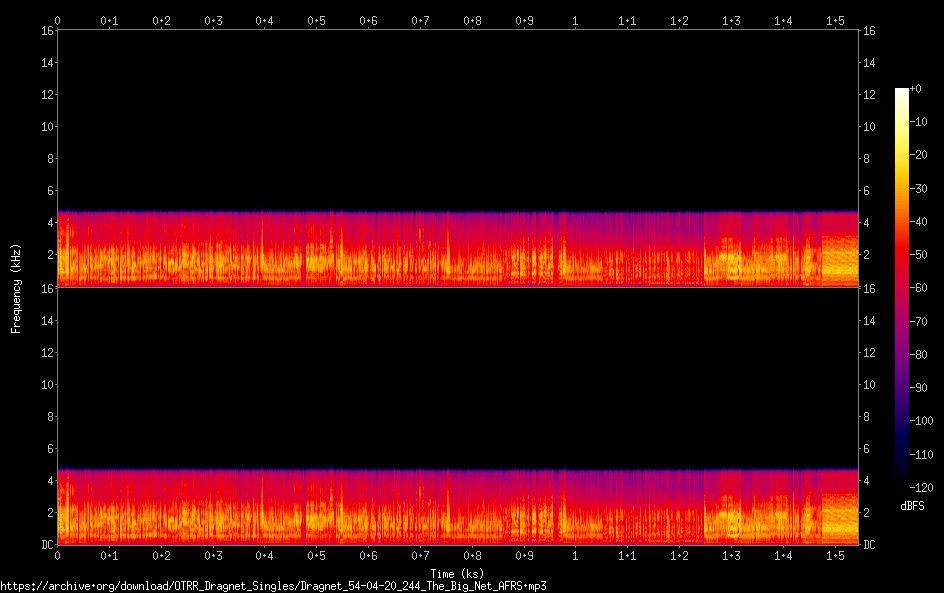Click the "DC" label on the left axis
The height and width of the screenshot is (593, 944).
click(x=47, y=545)
